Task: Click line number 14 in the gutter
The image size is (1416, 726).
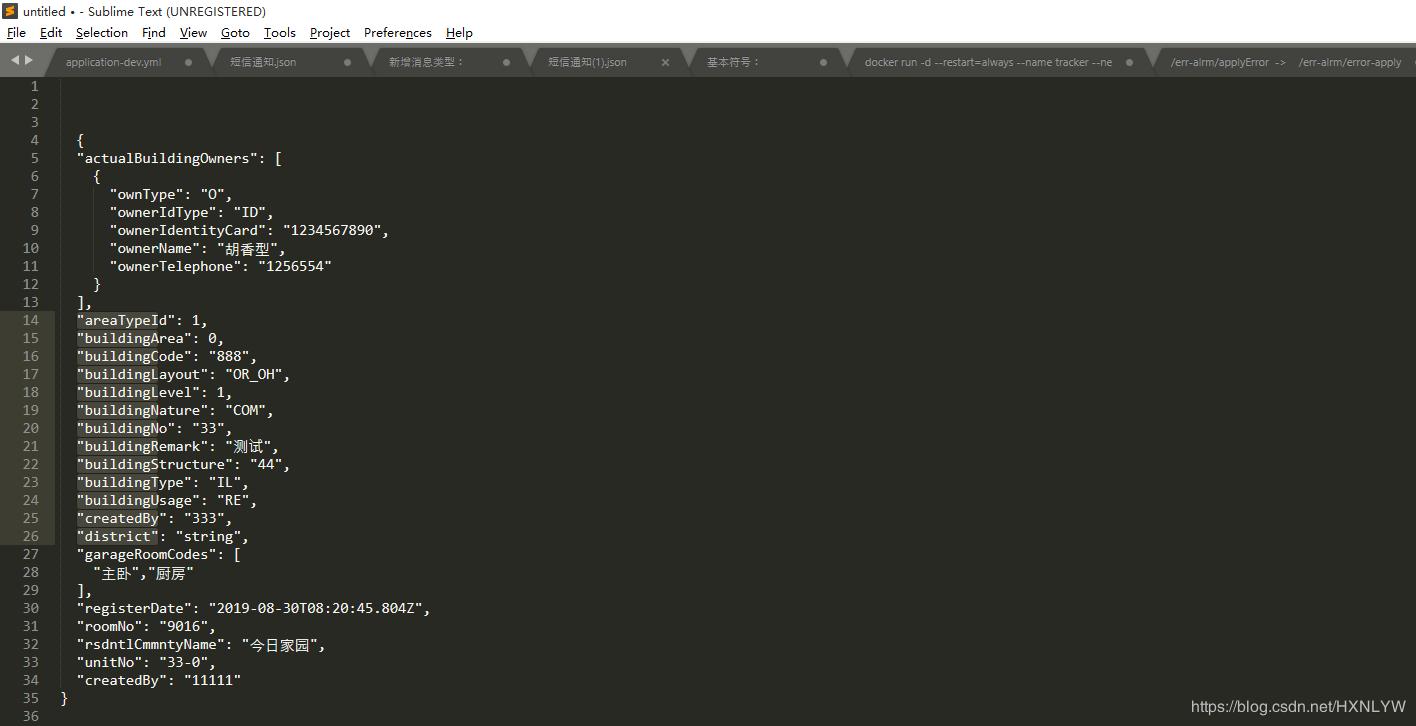Action: tap(30, 320)
